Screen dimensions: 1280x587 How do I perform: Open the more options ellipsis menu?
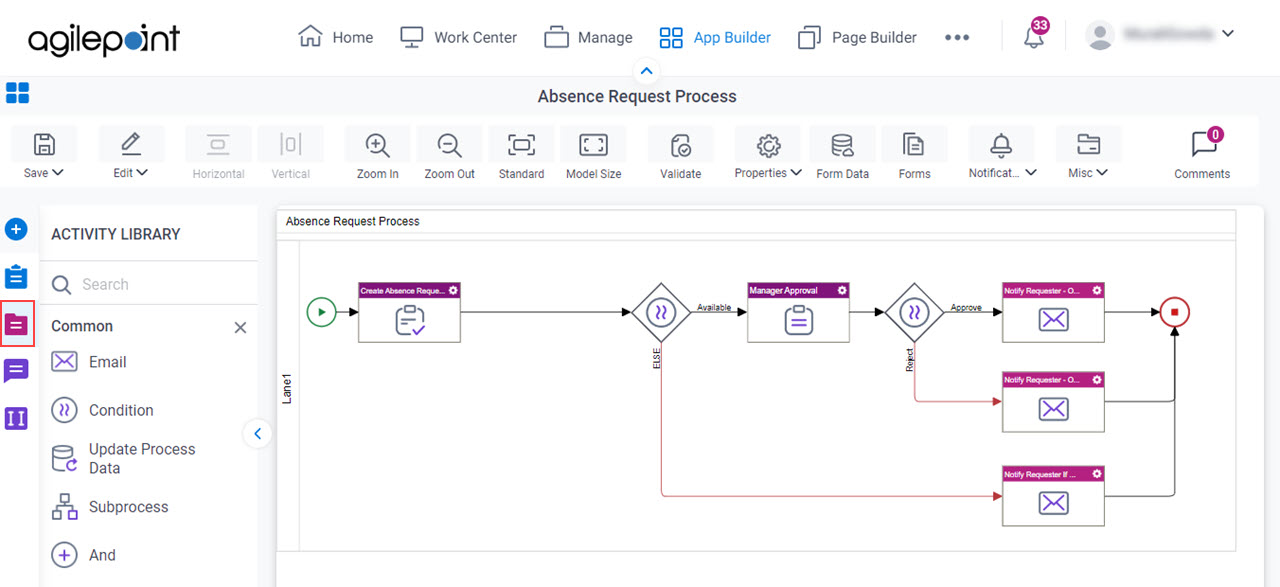click(957, 38)
